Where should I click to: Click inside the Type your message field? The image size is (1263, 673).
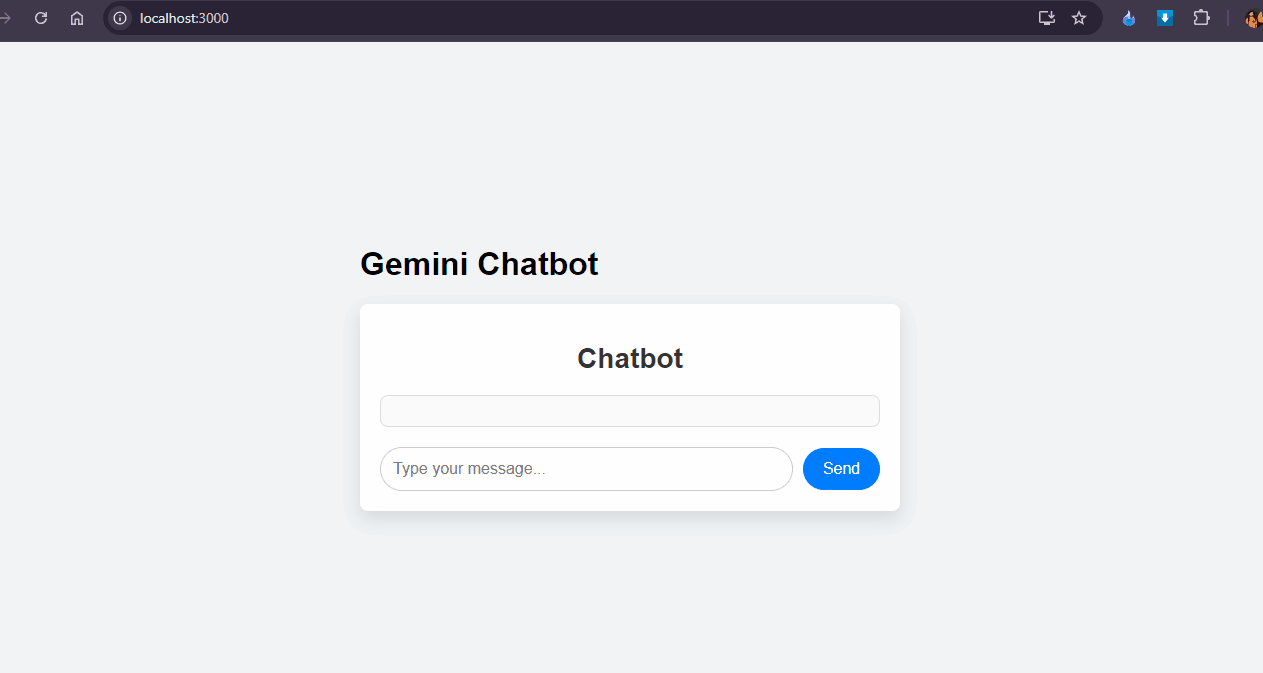point(586,468)
